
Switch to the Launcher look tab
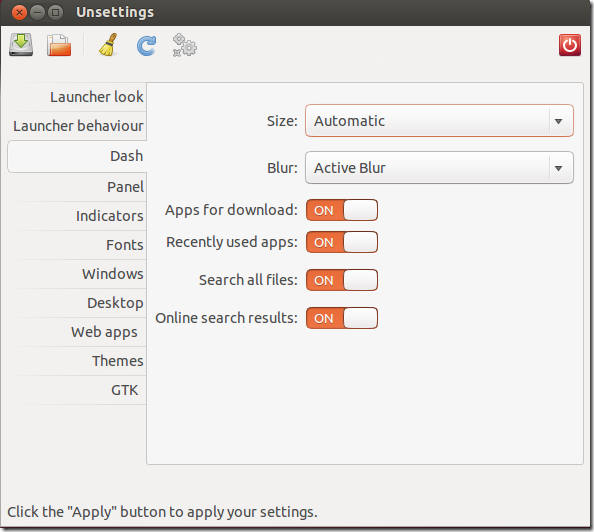77,97
